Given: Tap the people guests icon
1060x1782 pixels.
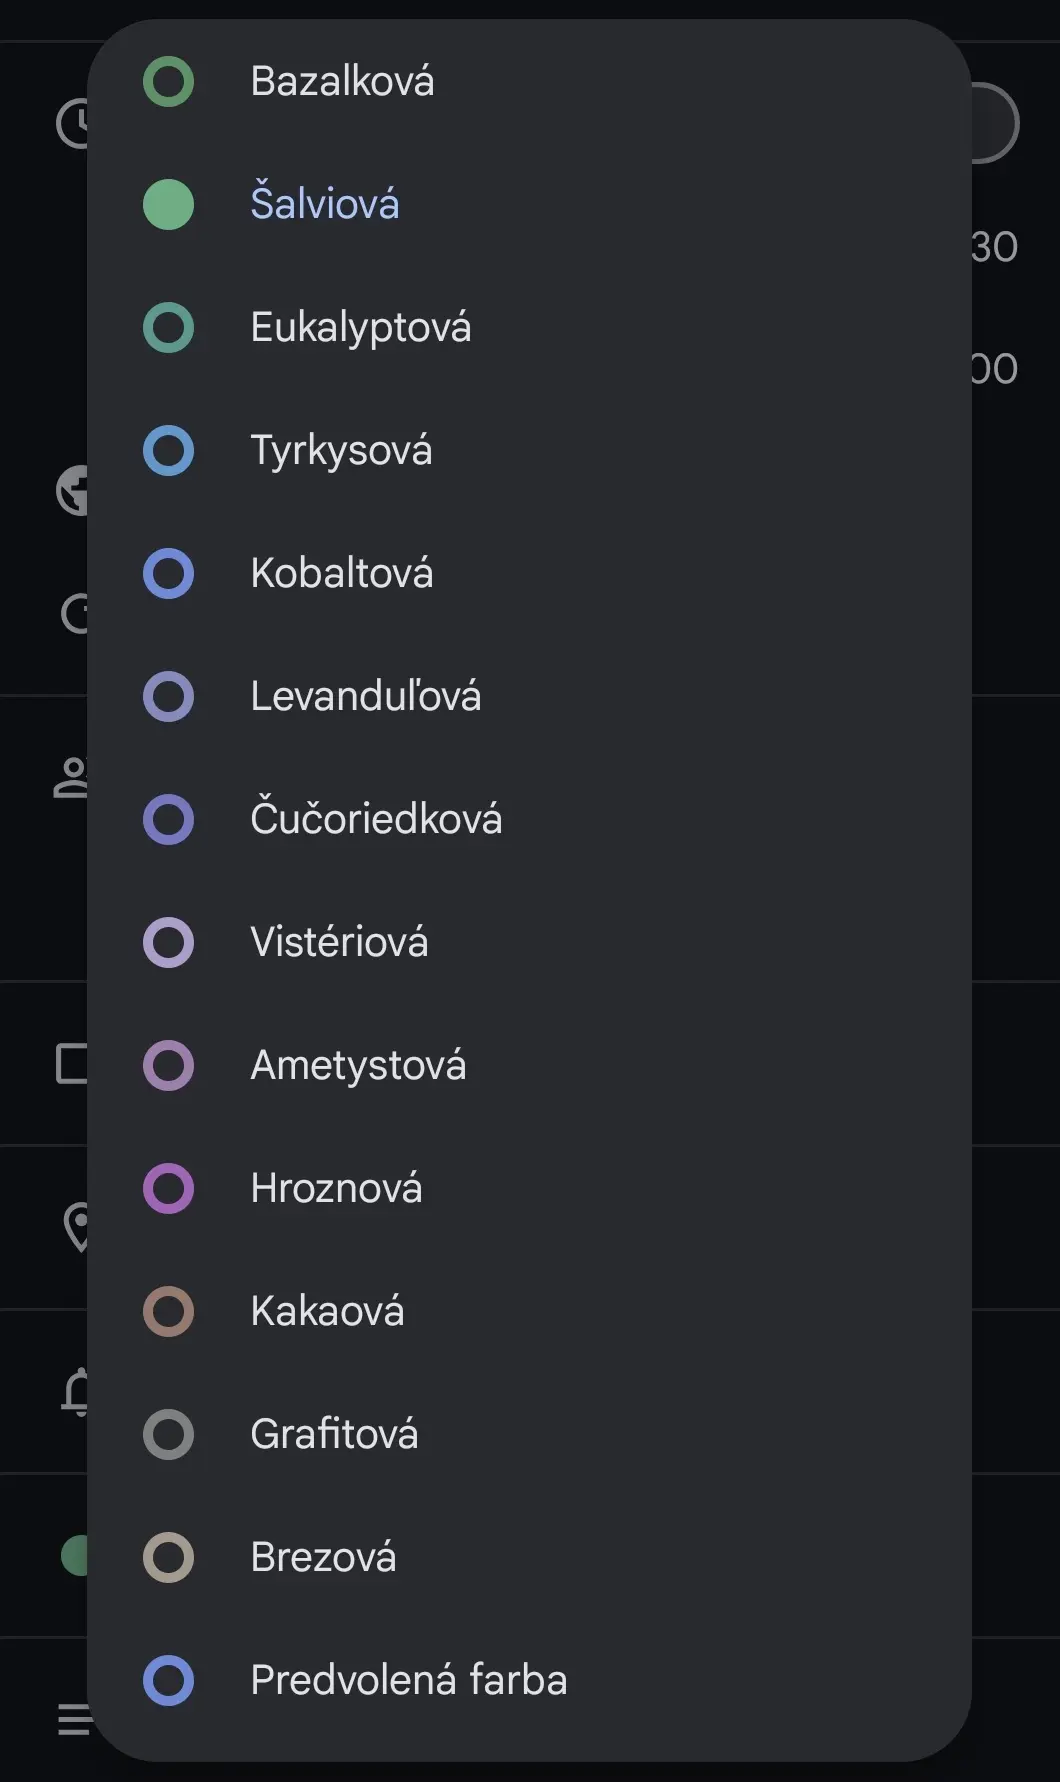Looking at the screenshot, I should (70, 777).
